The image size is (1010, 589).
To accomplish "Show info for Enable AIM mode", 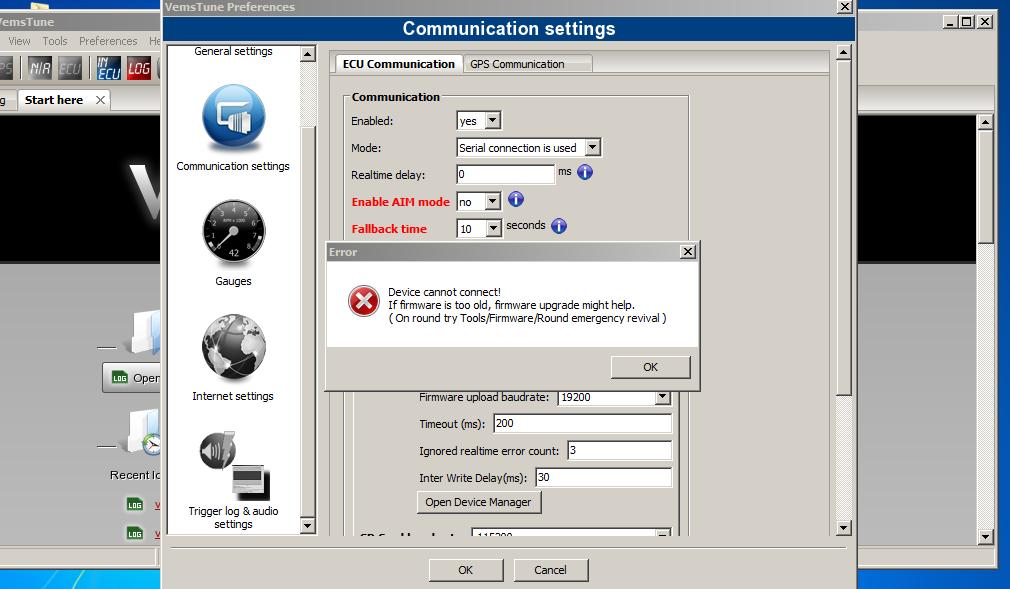I will (516, 199).
